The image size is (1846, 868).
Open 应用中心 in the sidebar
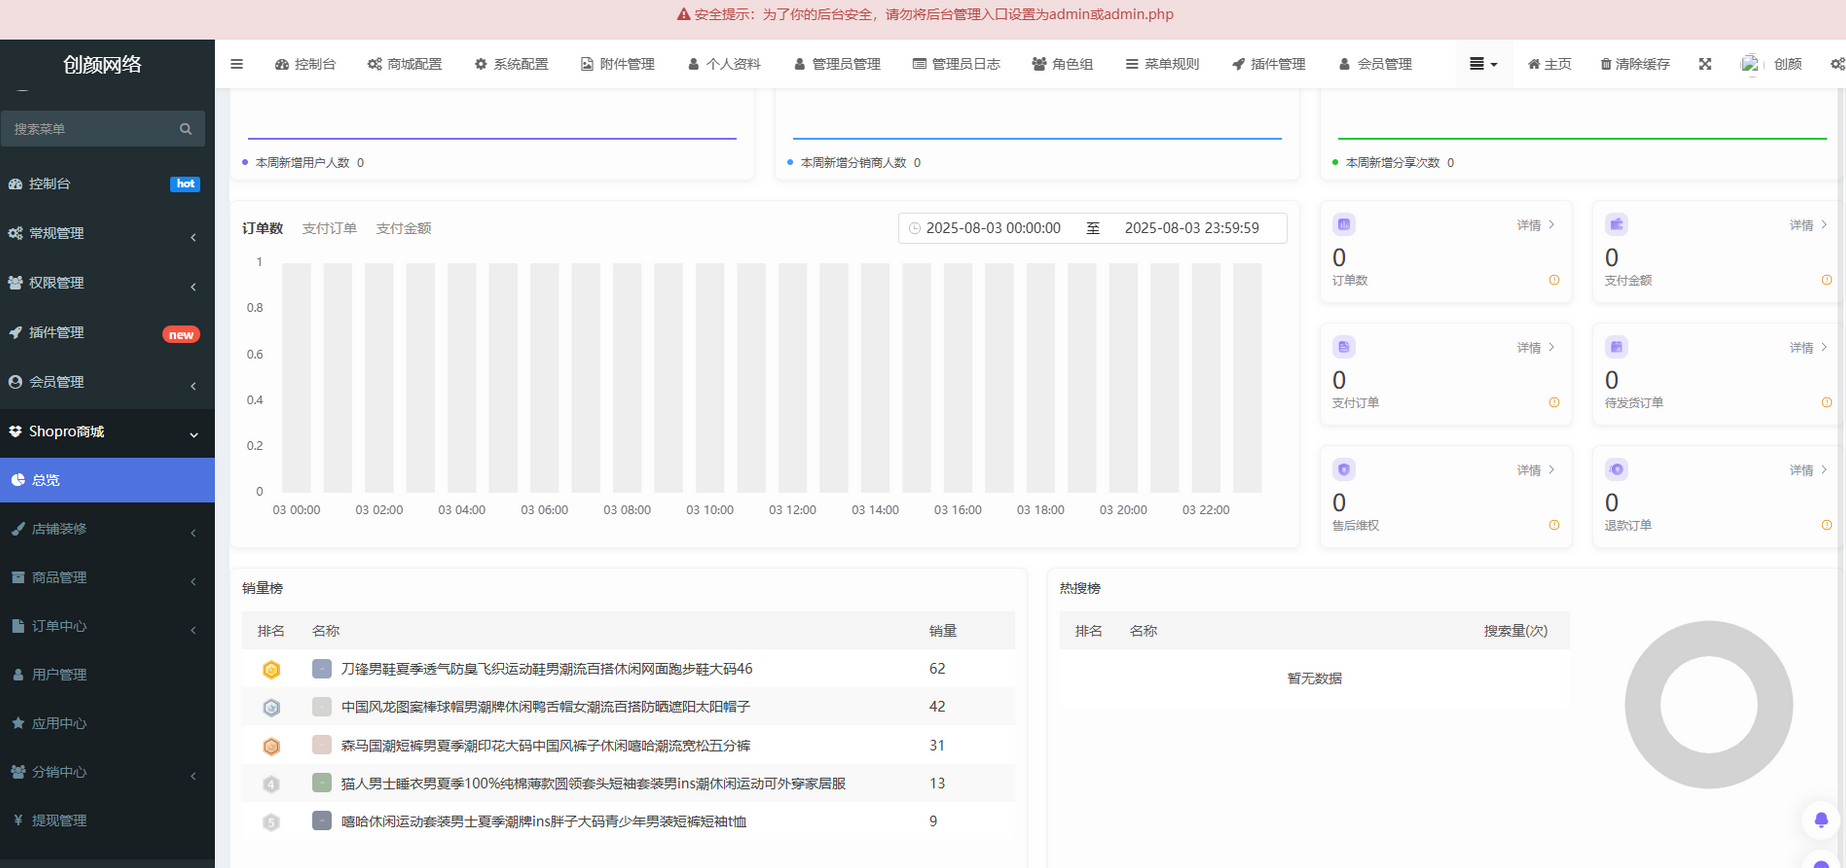(x=107, y=723)
